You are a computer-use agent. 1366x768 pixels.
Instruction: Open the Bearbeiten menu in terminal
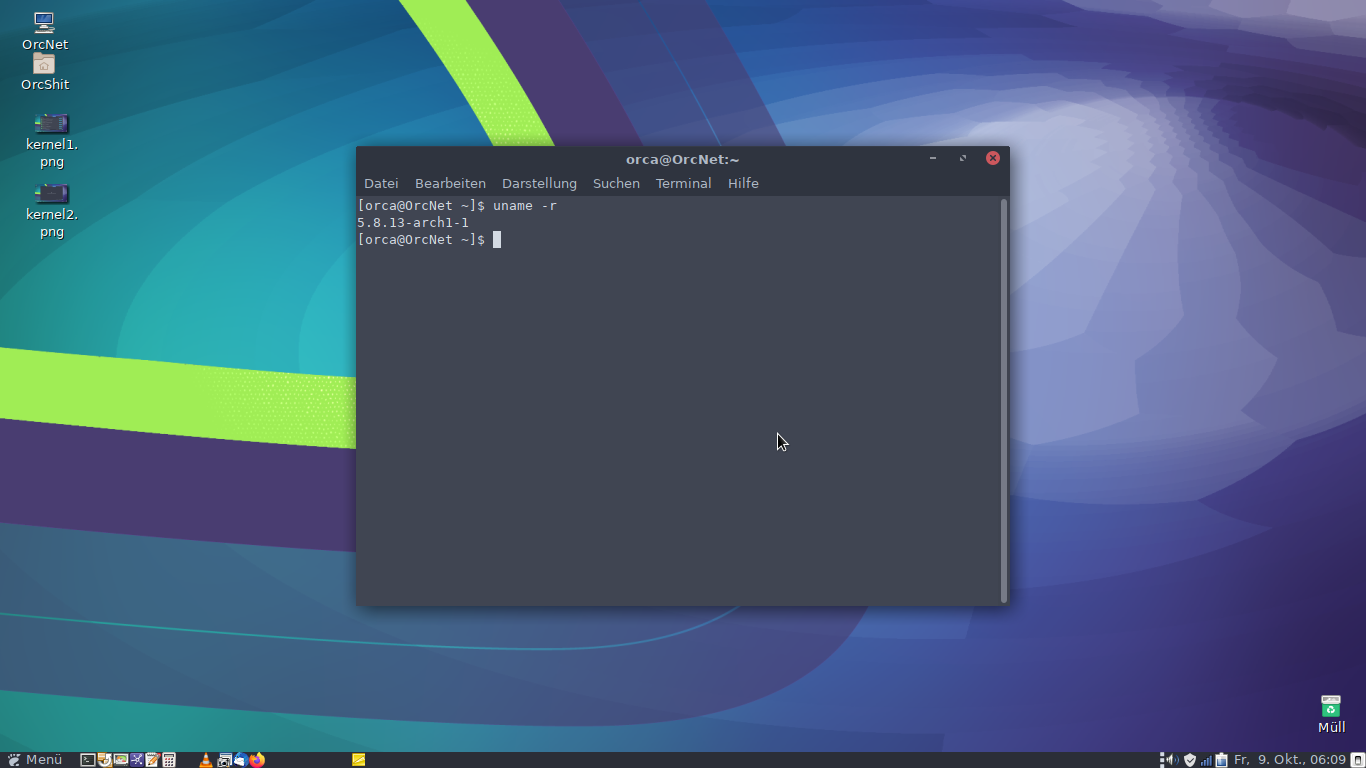tap(450, 183)
